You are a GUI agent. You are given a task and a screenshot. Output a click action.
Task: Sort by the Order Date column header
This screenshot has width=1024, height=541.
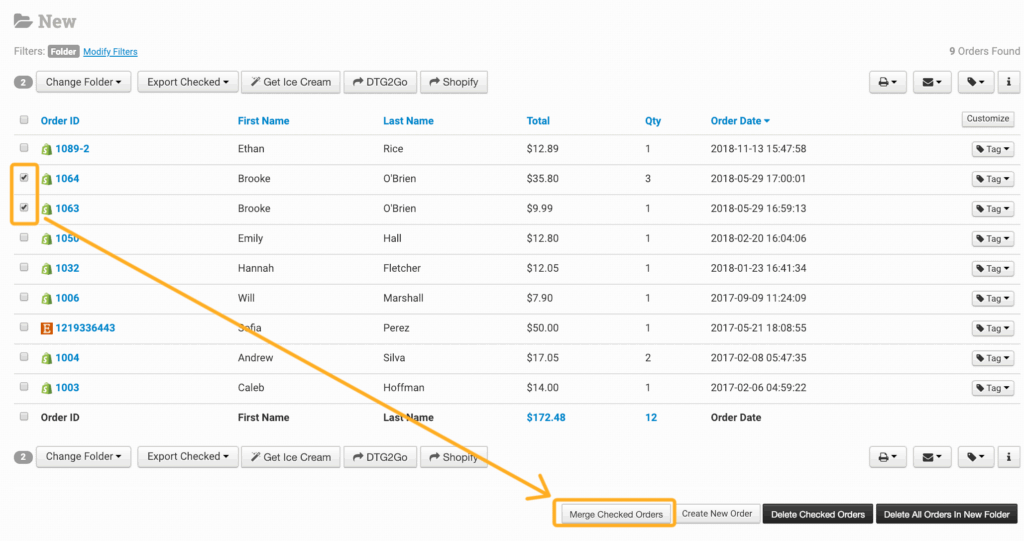pos(739,121)
